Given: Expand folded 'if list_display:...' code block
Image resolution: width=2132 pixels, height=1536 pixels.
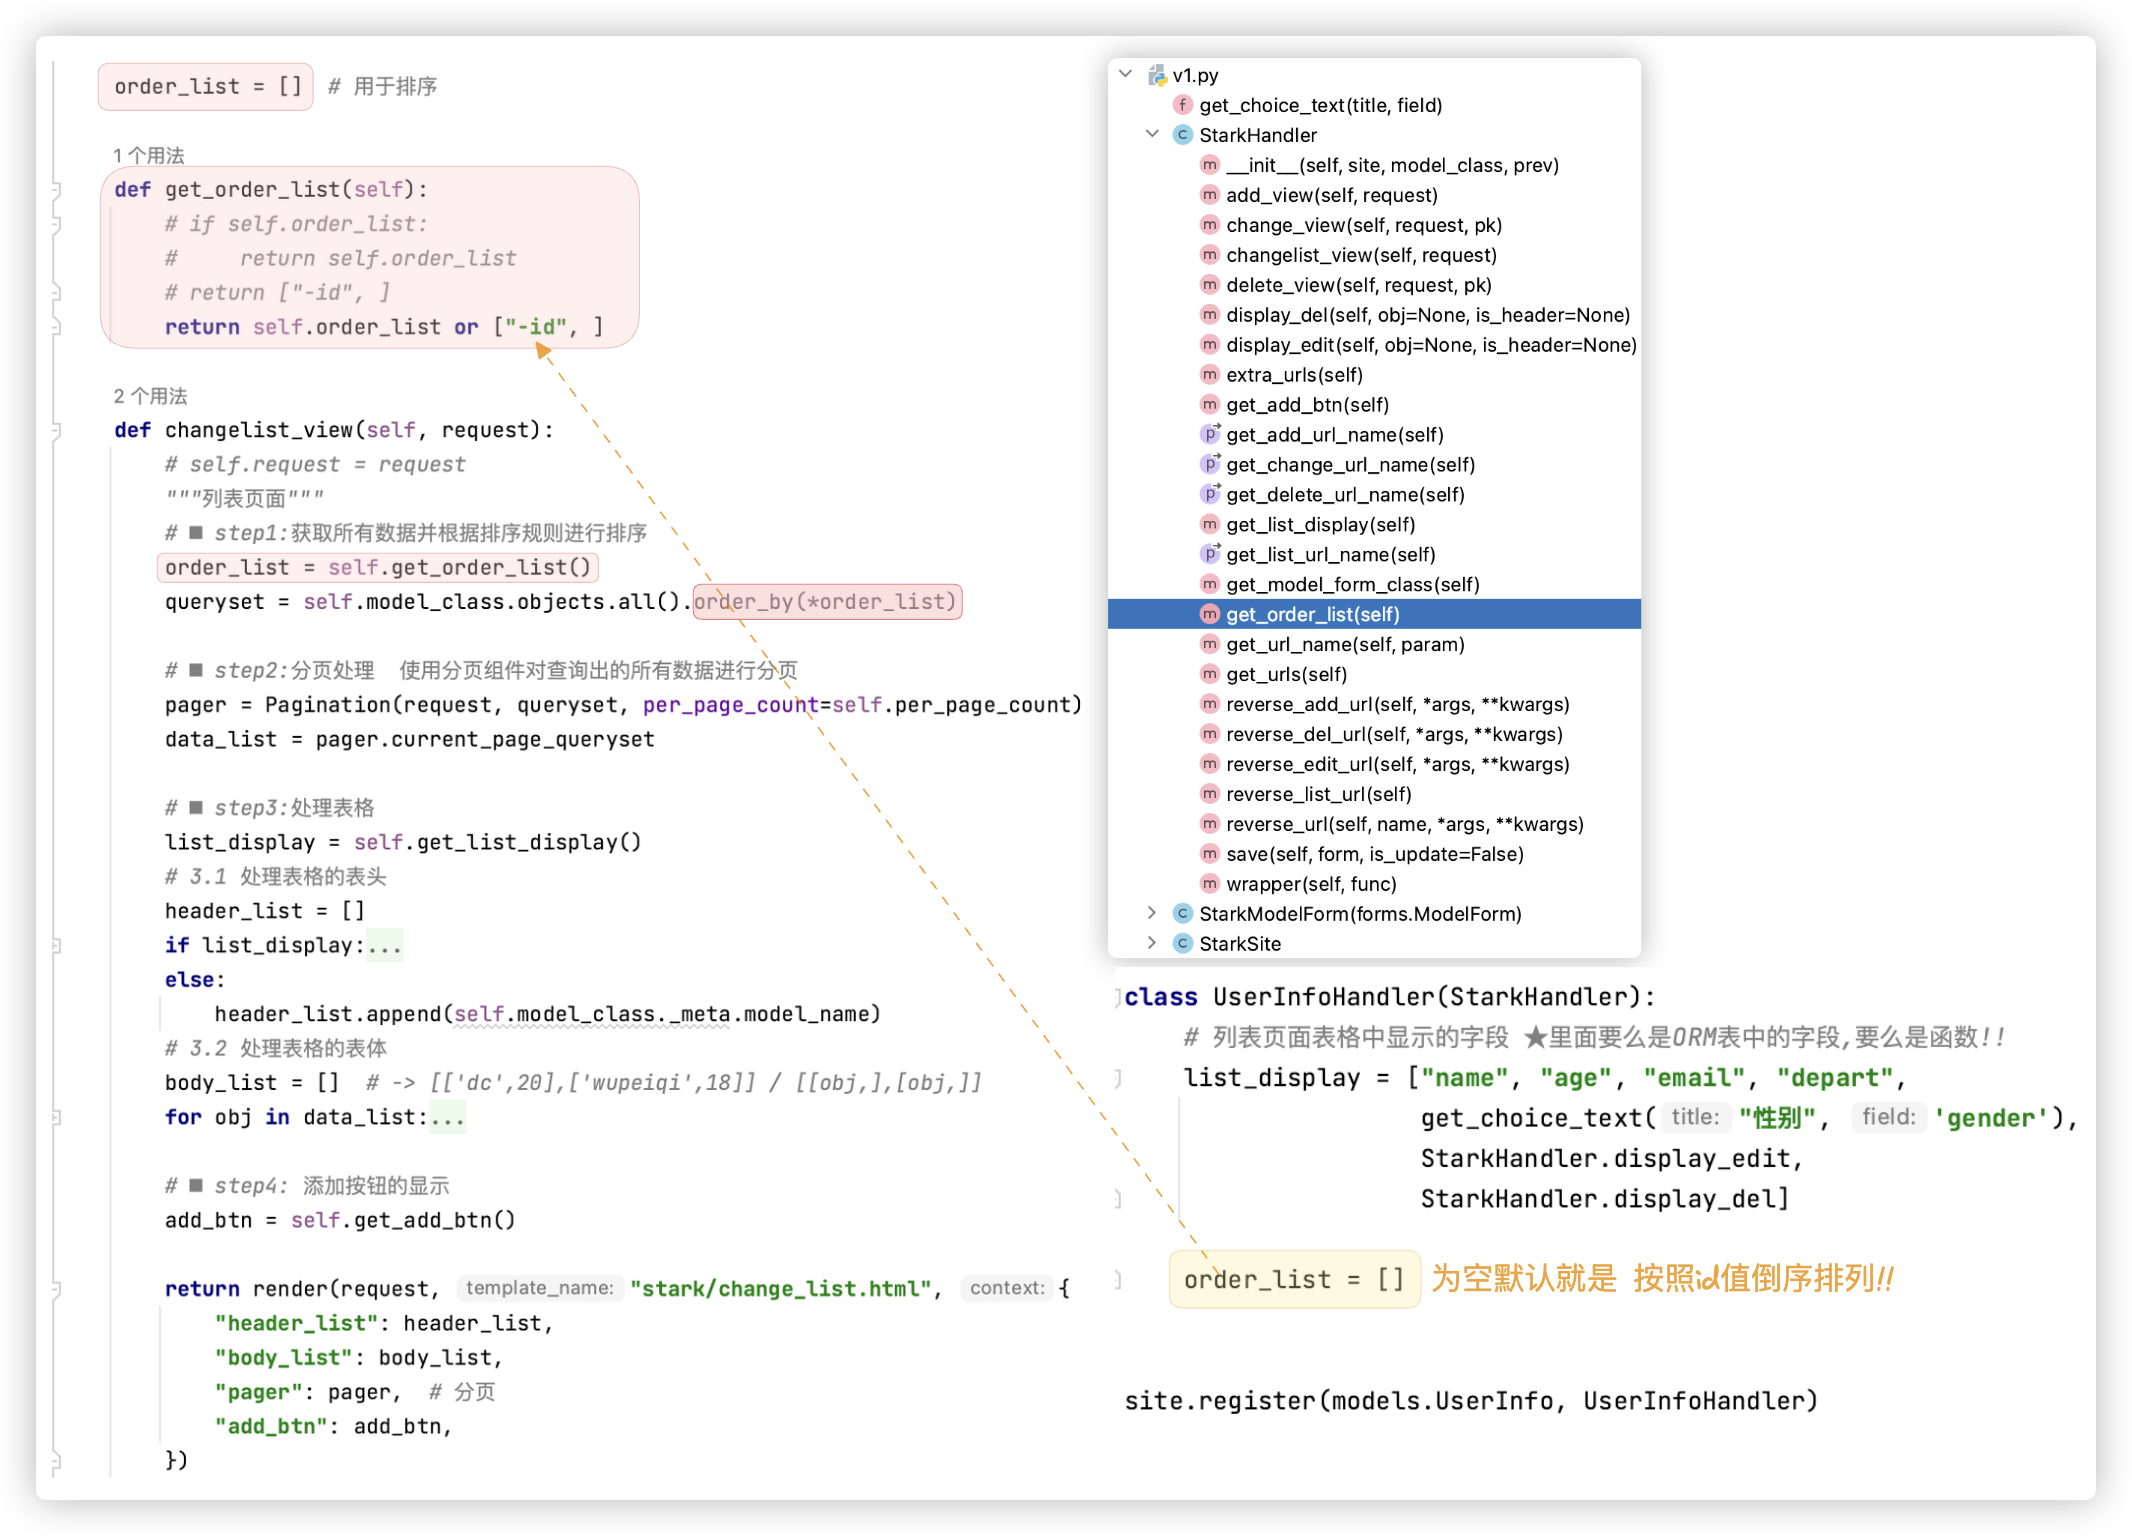Looking at the screenshot, I should [385, 946].
